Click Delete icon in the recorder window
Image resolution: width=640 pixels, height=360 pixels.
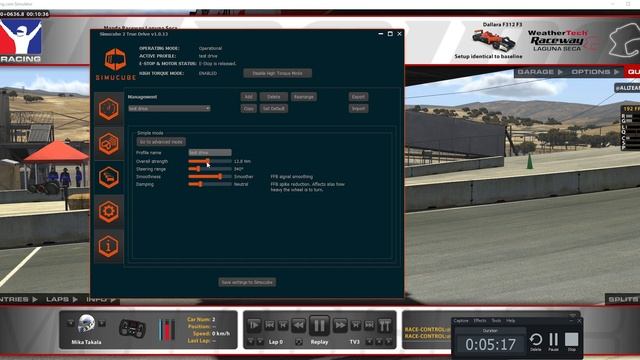click(536, 342)
